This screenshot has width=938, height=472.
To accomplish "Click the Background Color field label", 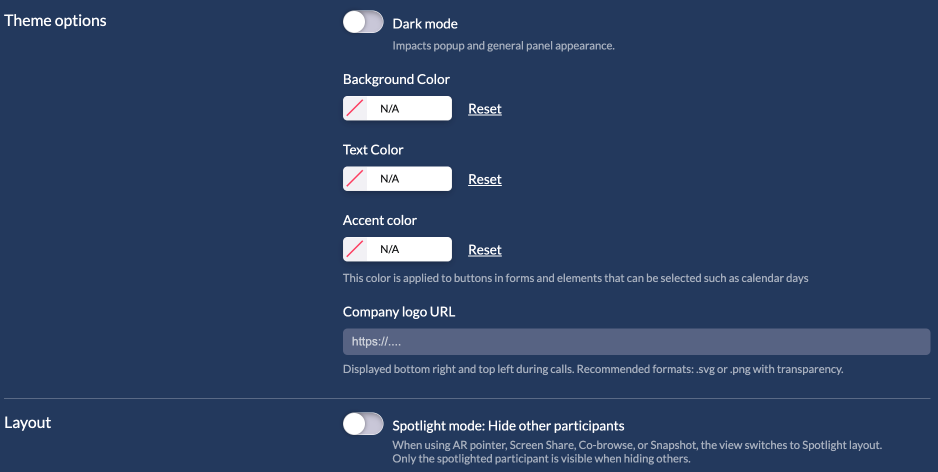I will [x=396, y=79].
